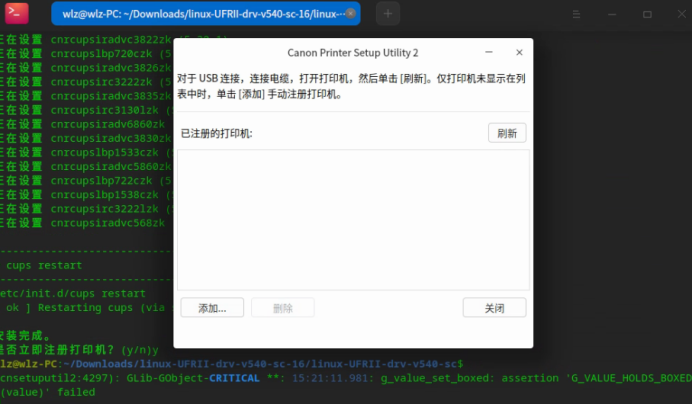Click terminal line cnrcupslbp1538czk

(86, 195)
